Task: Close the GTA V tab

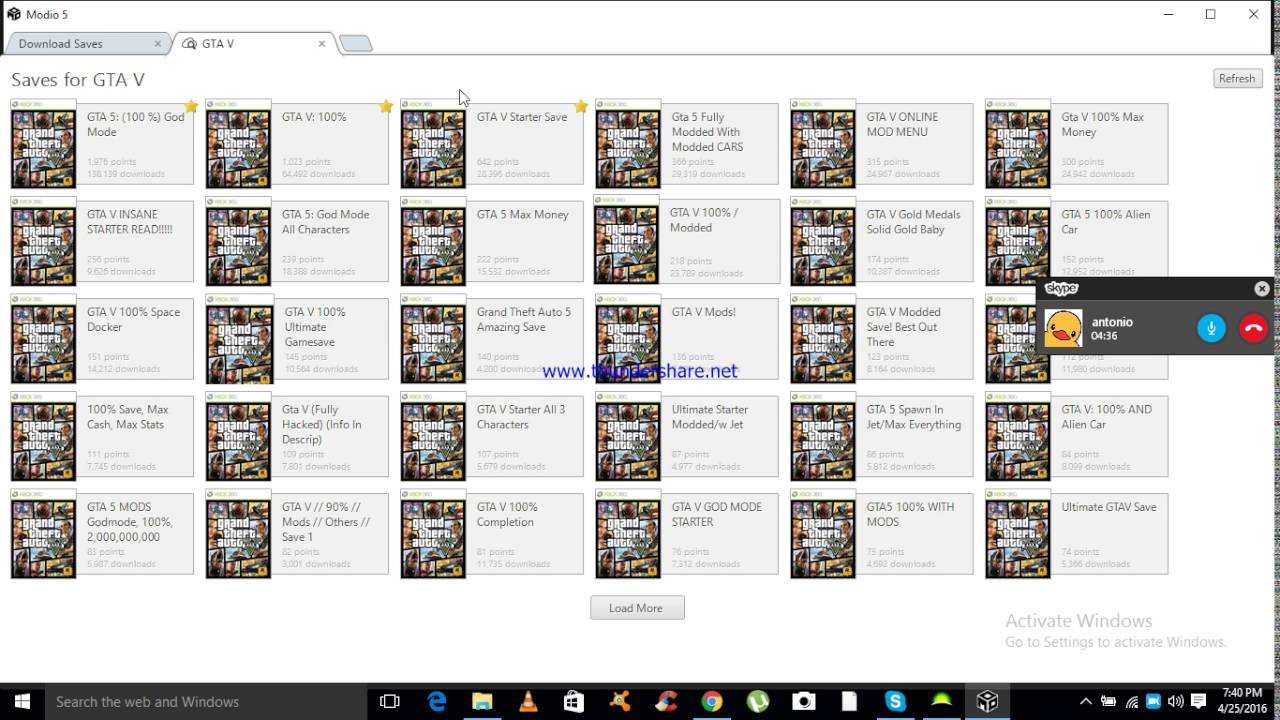Action: pos(322,44)
